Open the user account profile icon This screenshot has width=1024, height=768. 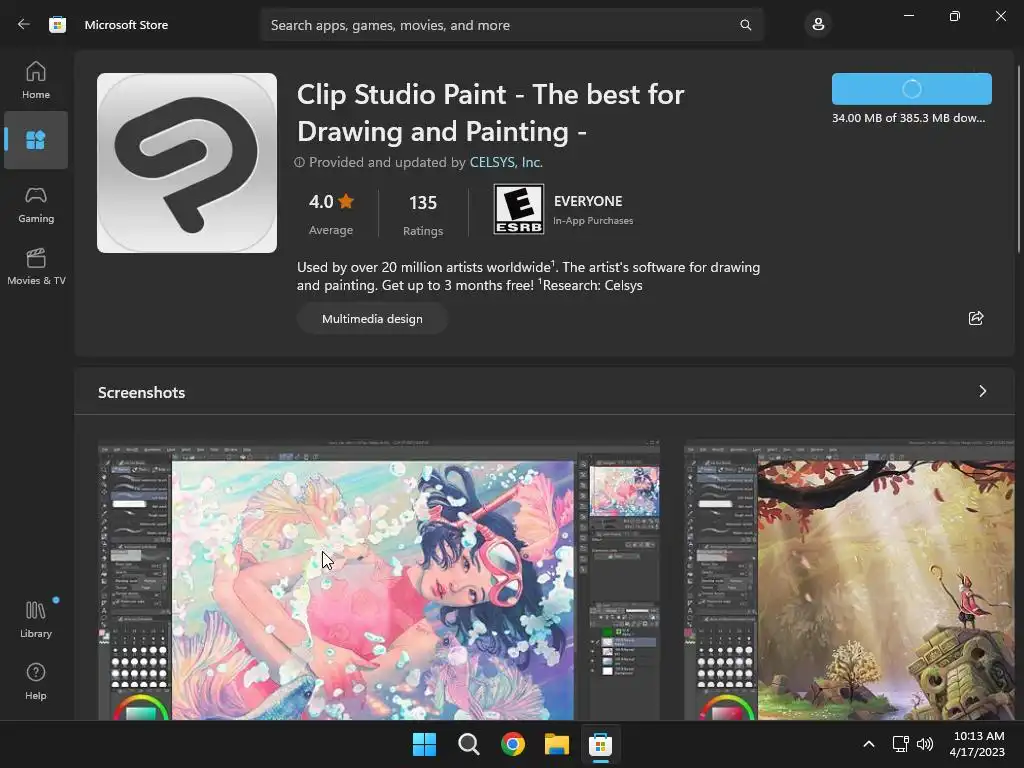(818, 25)
